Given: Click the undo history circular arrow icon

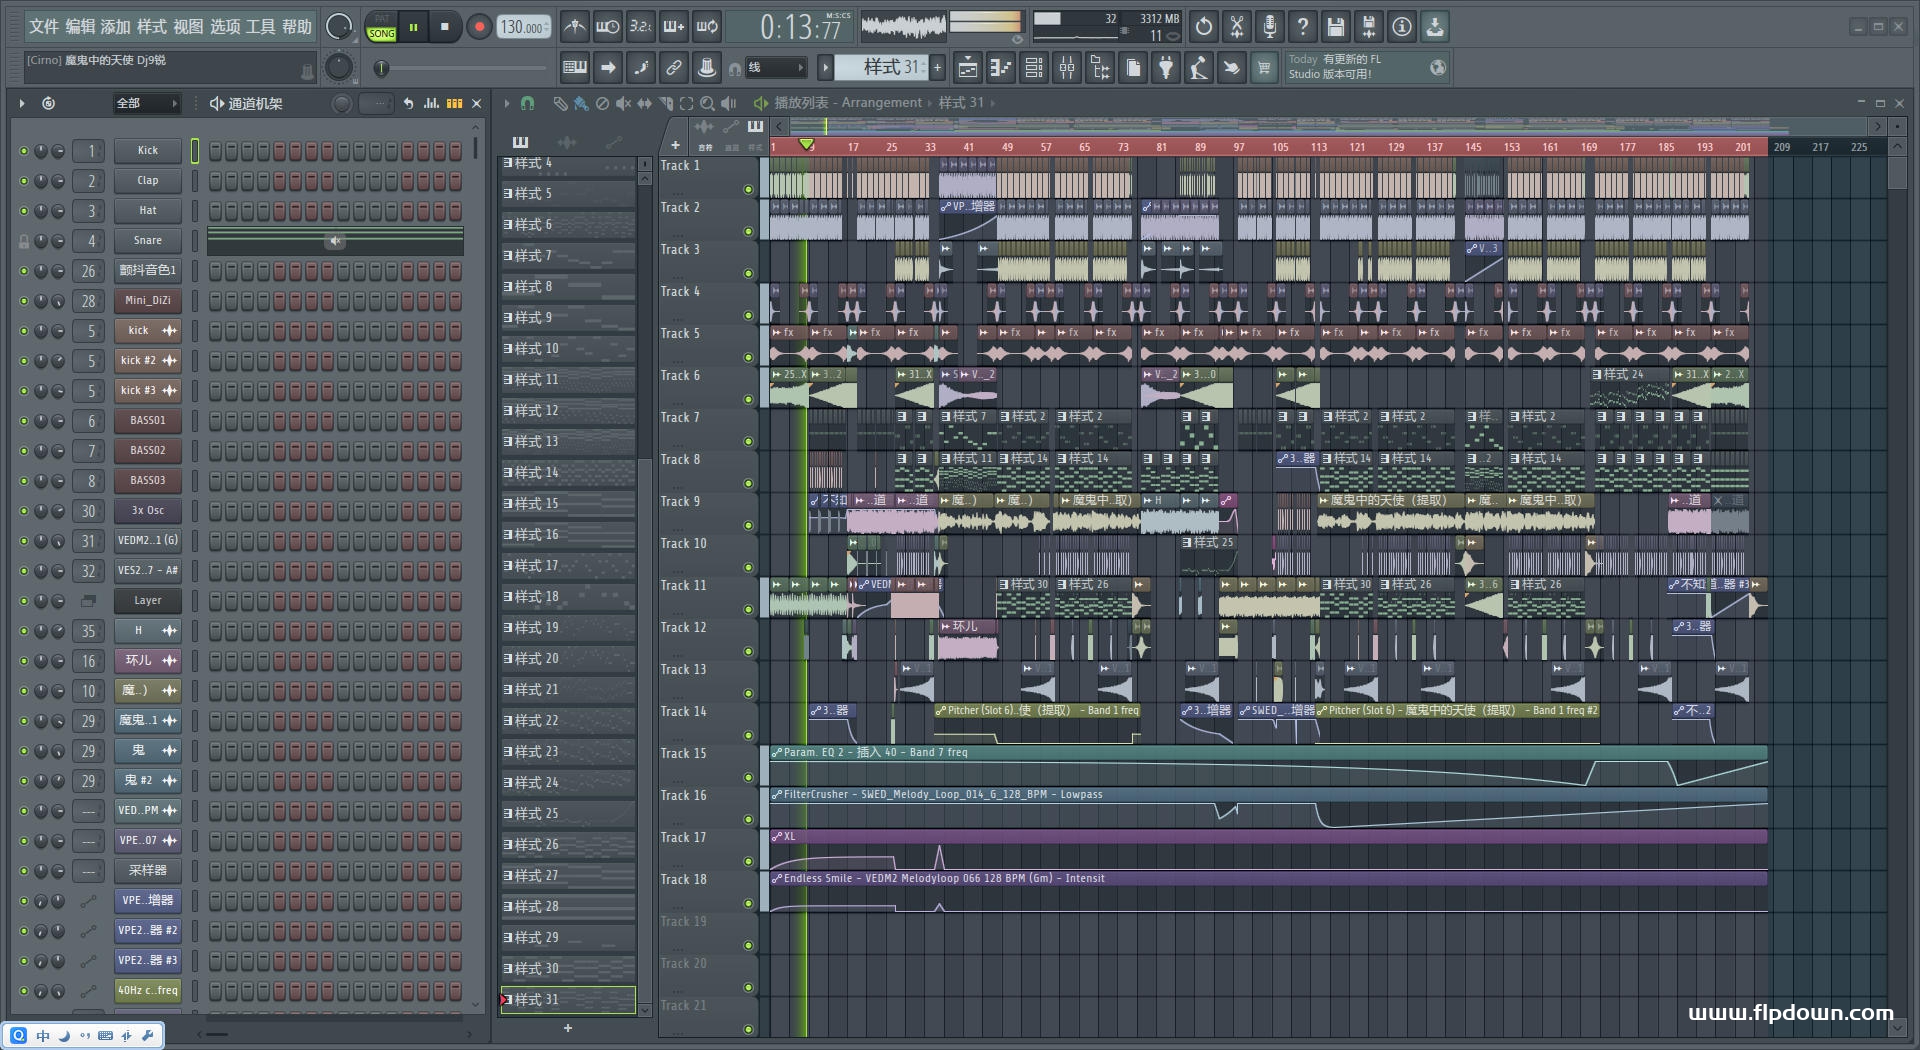Looking at the screenshot, I should pos(1203,27).
